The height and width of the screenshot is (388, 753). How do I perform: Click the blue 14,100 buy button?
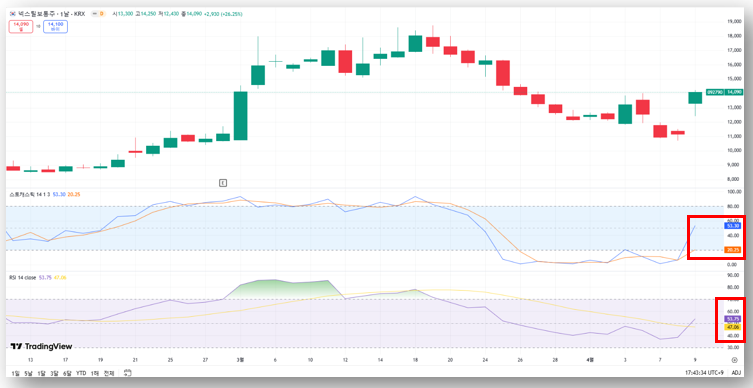tap(55, 26)
